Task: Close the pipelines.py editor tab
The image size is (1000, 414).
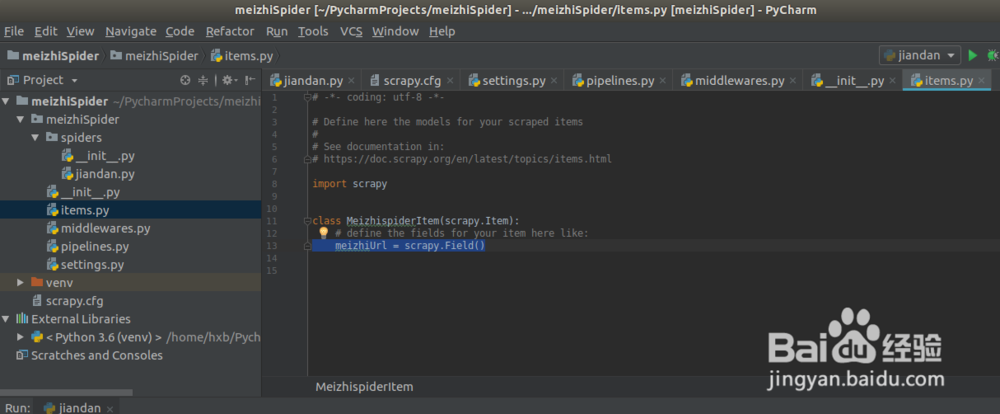Action: (x=663, y=81)
